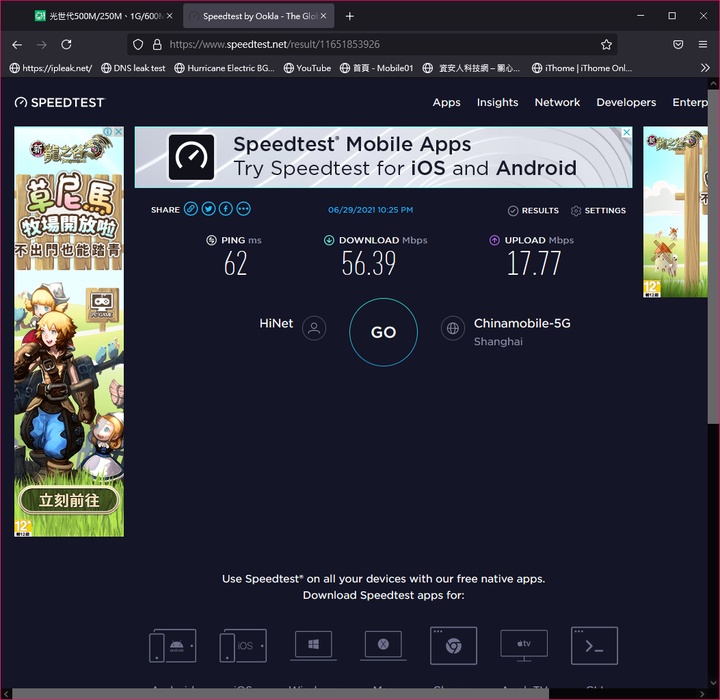Click the horizontal page scrollbar
This screenshot has height=700, width=720.
point(280,694)
